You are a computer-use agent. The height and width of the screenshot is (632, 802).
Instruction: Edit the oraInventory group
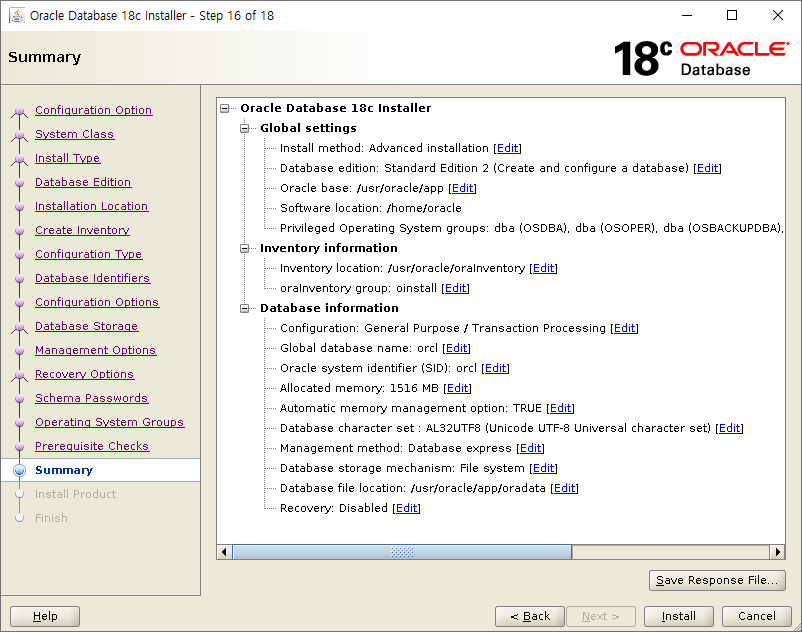click(455, 288)
